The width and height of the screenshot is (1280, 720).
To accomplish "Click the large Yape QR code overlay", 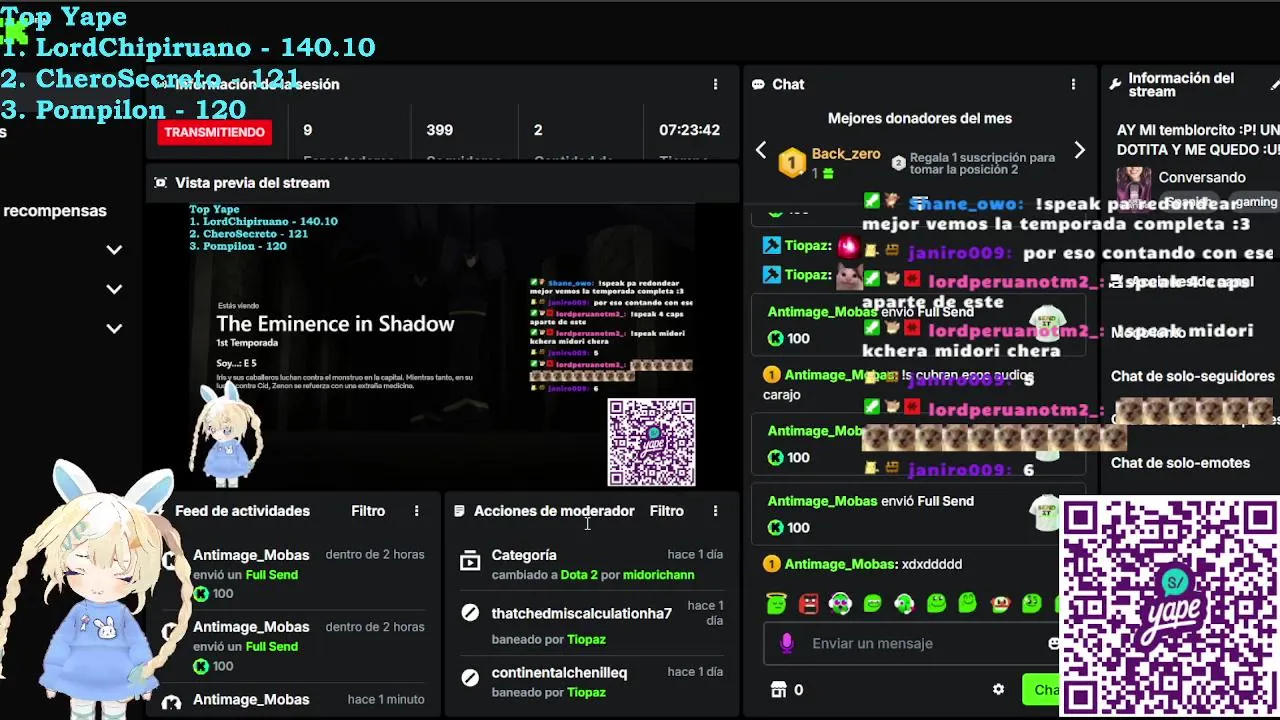I will 1169,607.
